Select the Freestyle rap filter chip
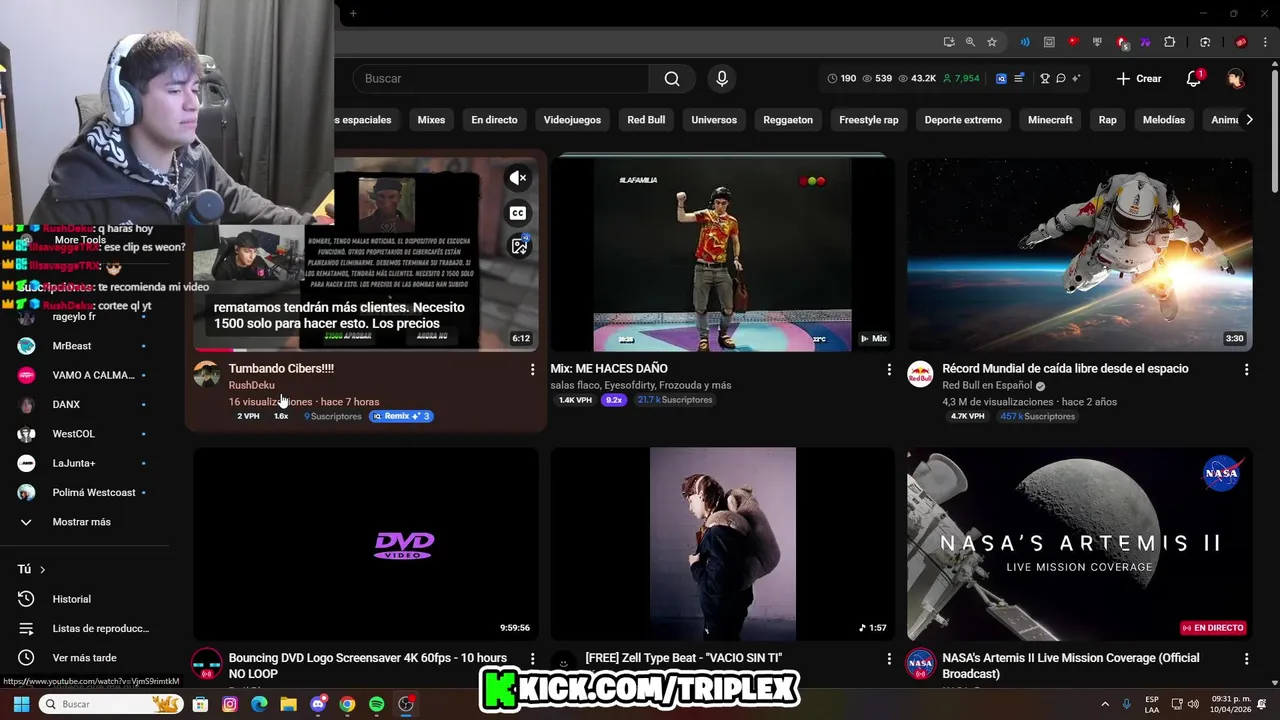The width and height of the screenshot is (1280, 720). click(868, 120)
